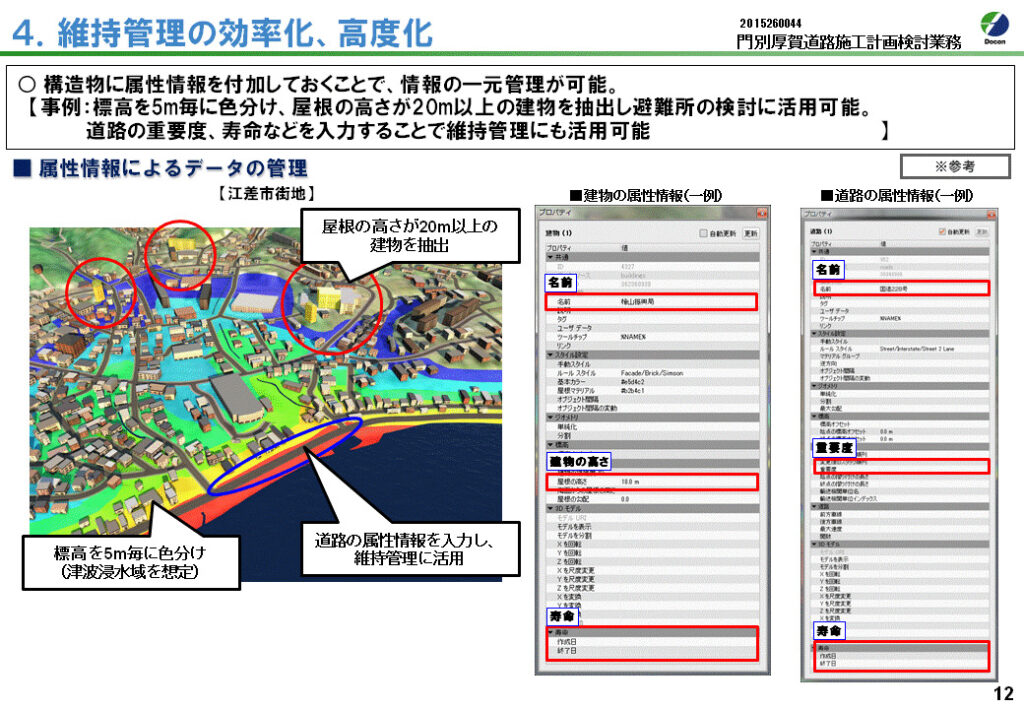
Task: Click the 終了日 row in road 寿命 section
Action: tap(898, 662)
